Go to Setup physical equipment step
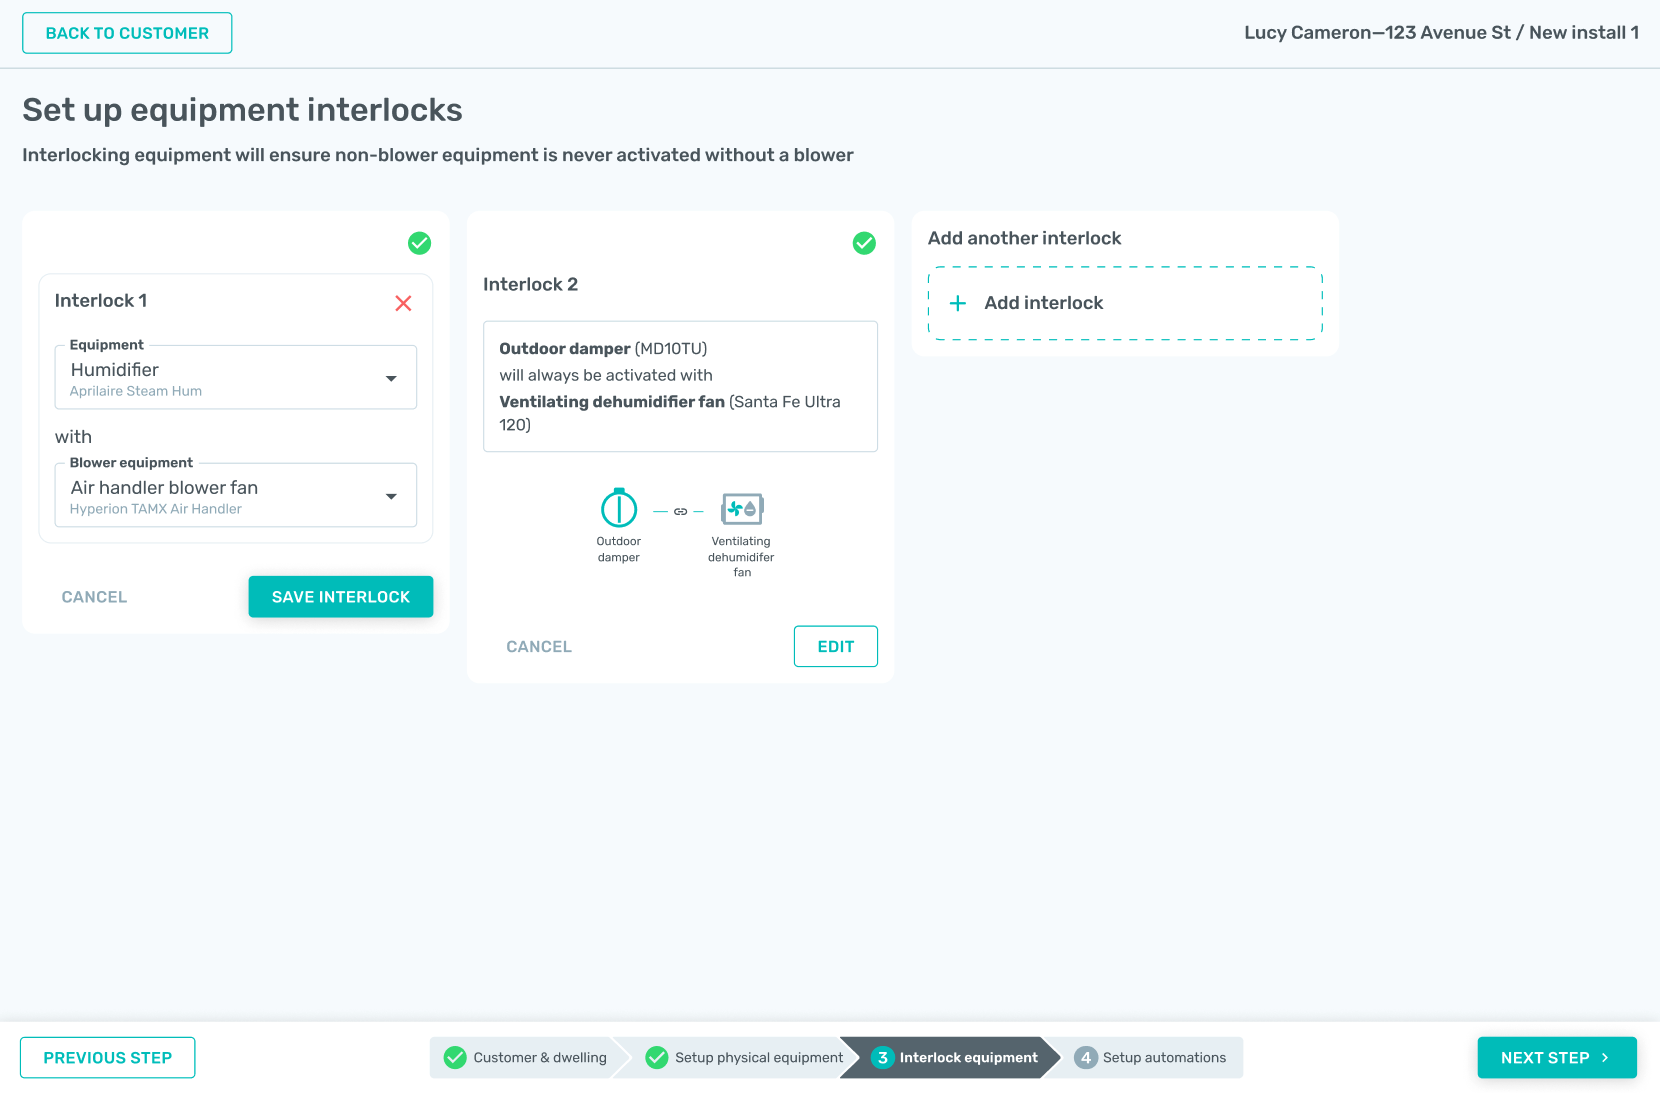The width and height of the screenshot is (1660, 1093). tap(745, 1058)
